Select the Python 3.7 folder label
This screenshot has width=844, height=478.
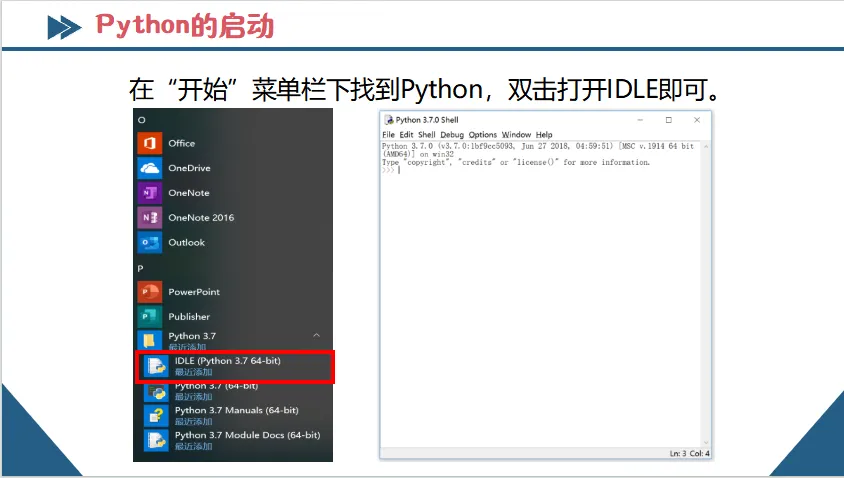[192, 336]
